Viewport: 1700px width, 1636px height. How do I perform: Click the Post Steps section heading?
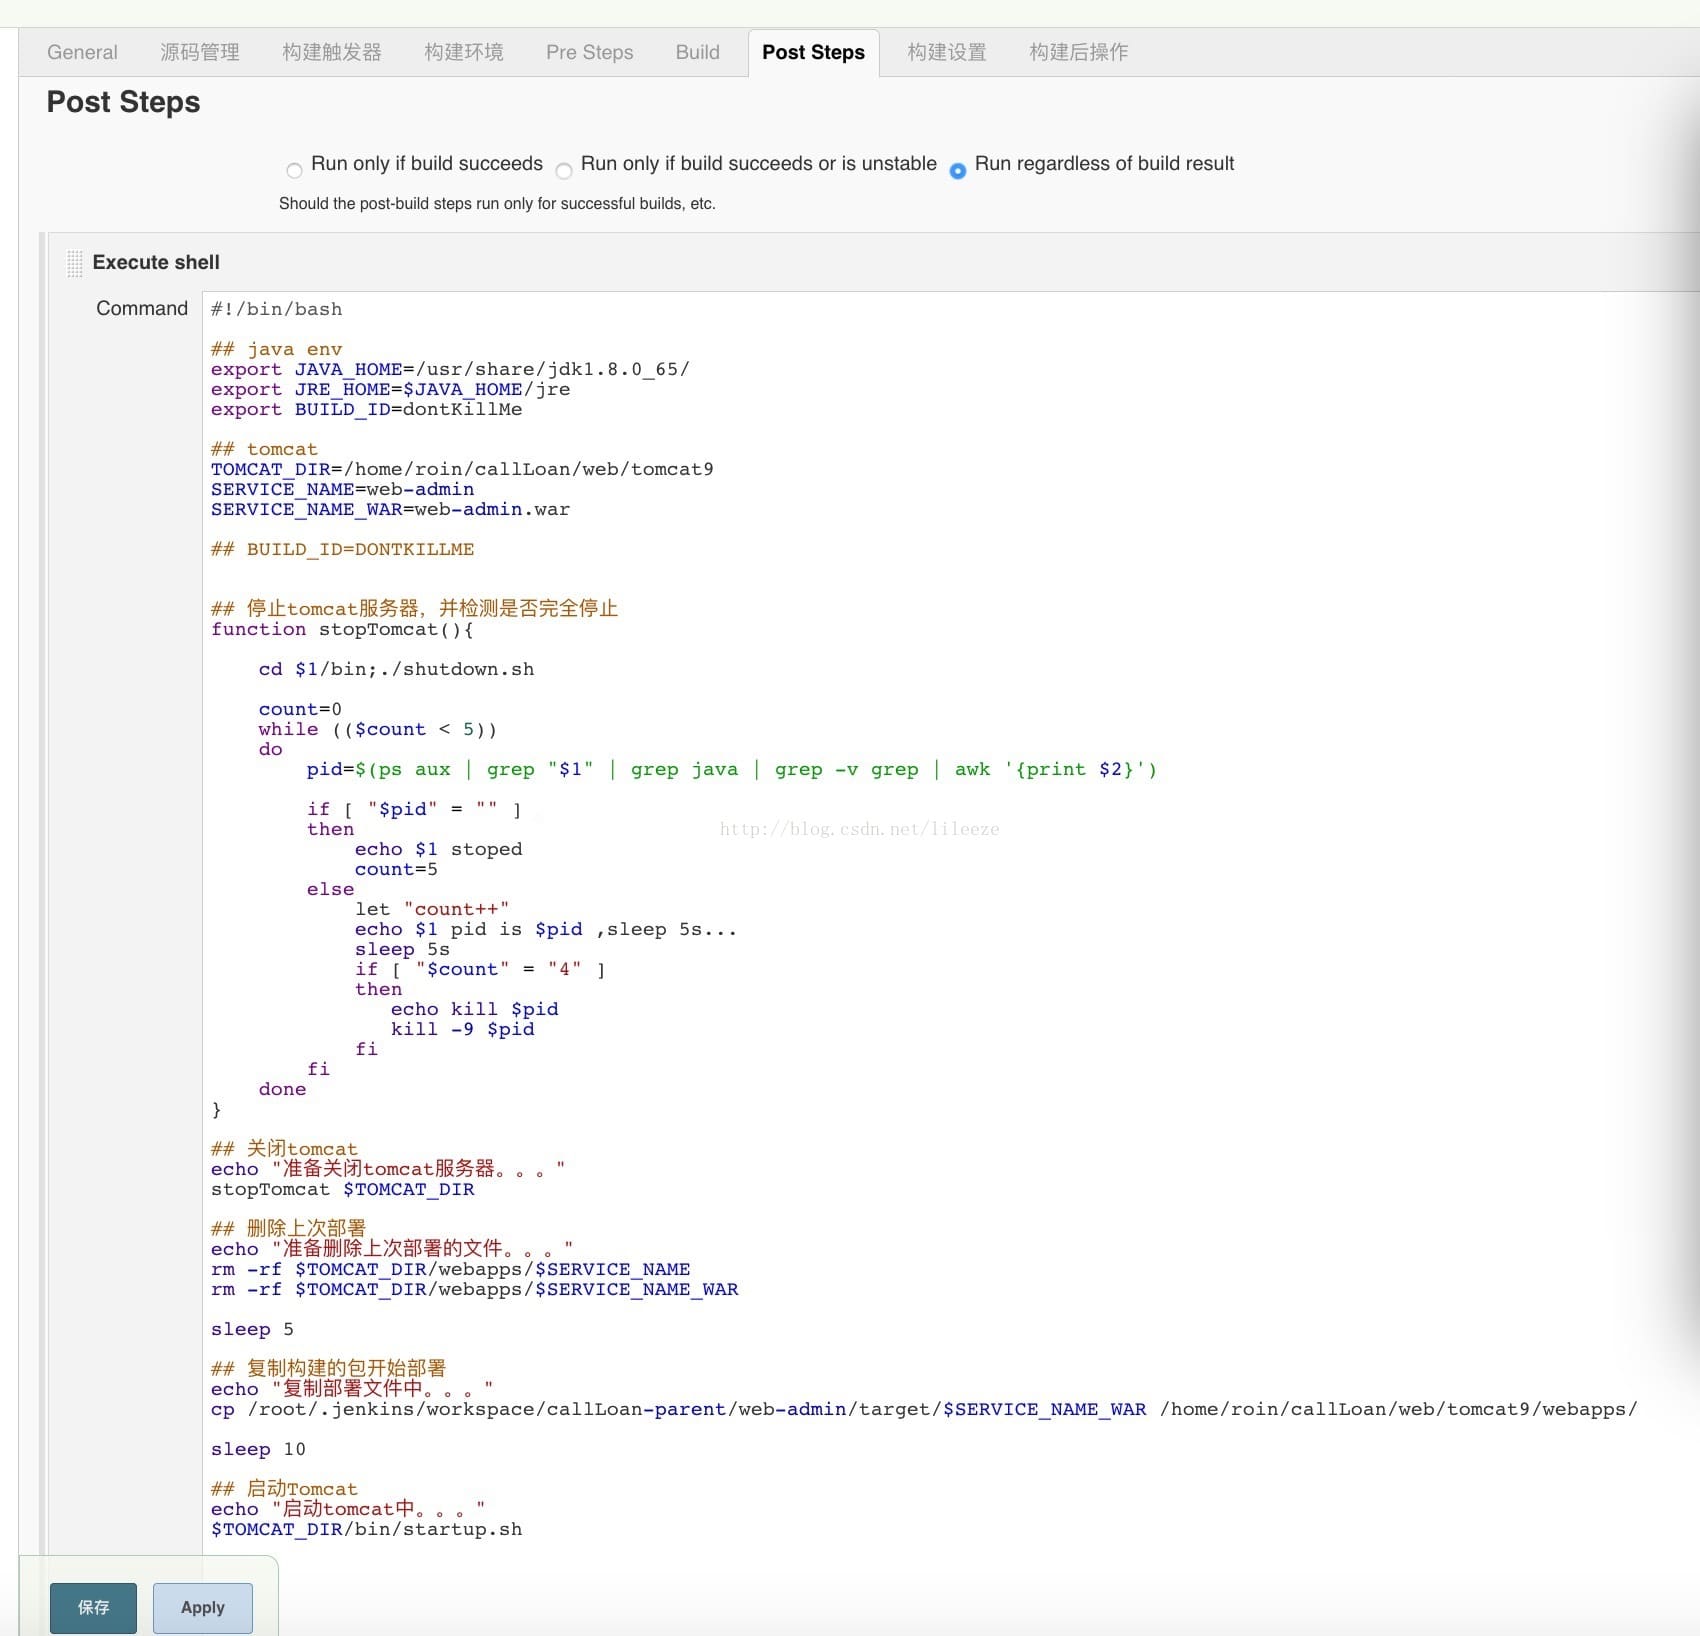click(x=123, y=102)
